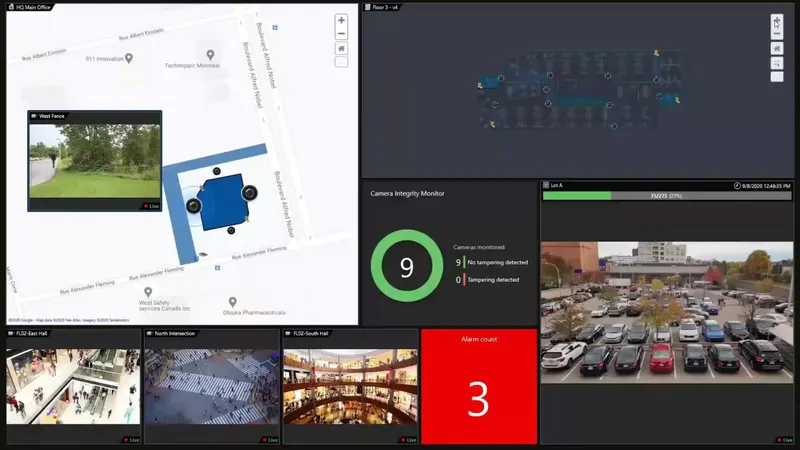Select the west camera with the view cone
Image resolution: width=800 pixels, height=450 pixels.
(193, 206)
